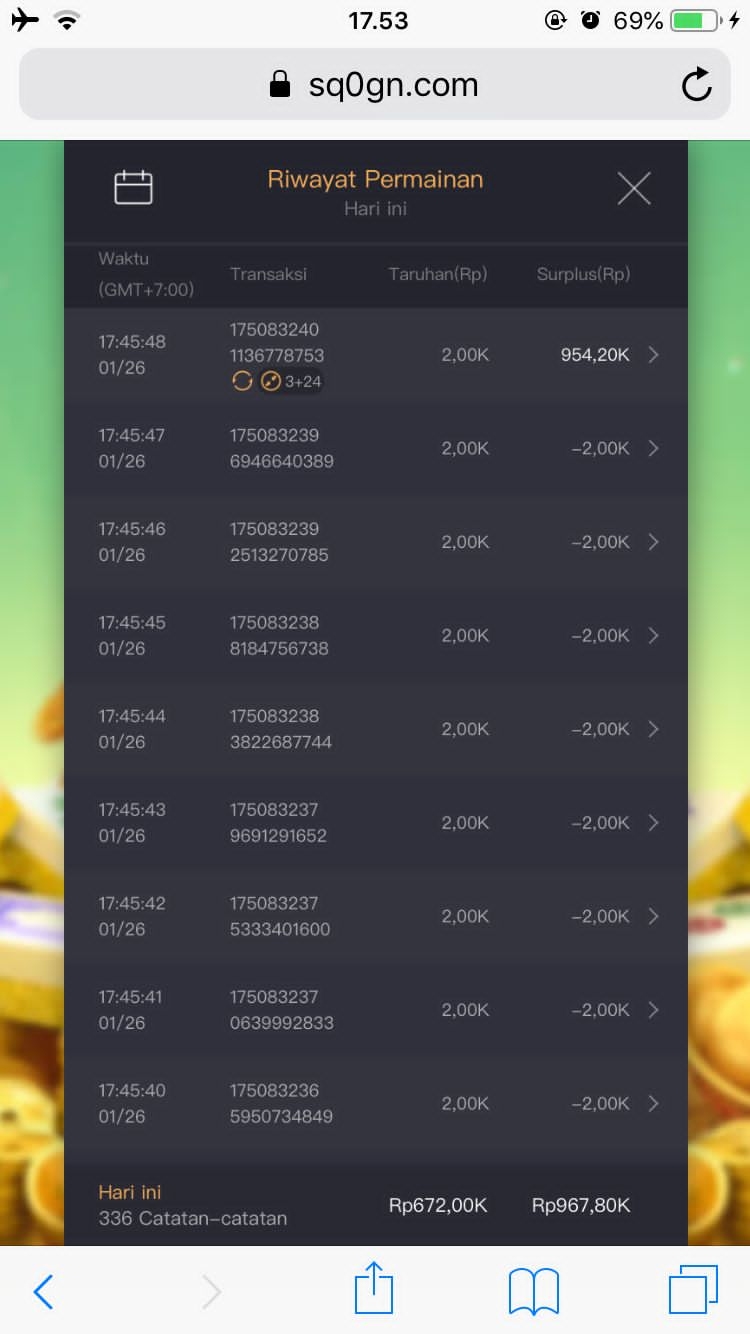Open the calendar date picker icon
Image resolution: width=750 pixels, height=1334 pixels.
(x=133, y=188)
